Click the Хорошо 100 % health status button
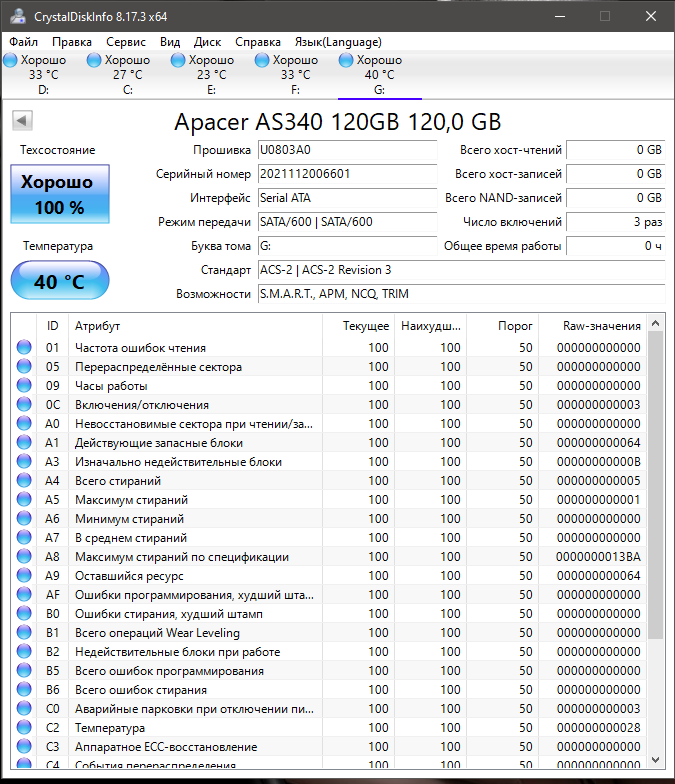Image resolution: width=675 pixels, height=784 pixels. 60,194
